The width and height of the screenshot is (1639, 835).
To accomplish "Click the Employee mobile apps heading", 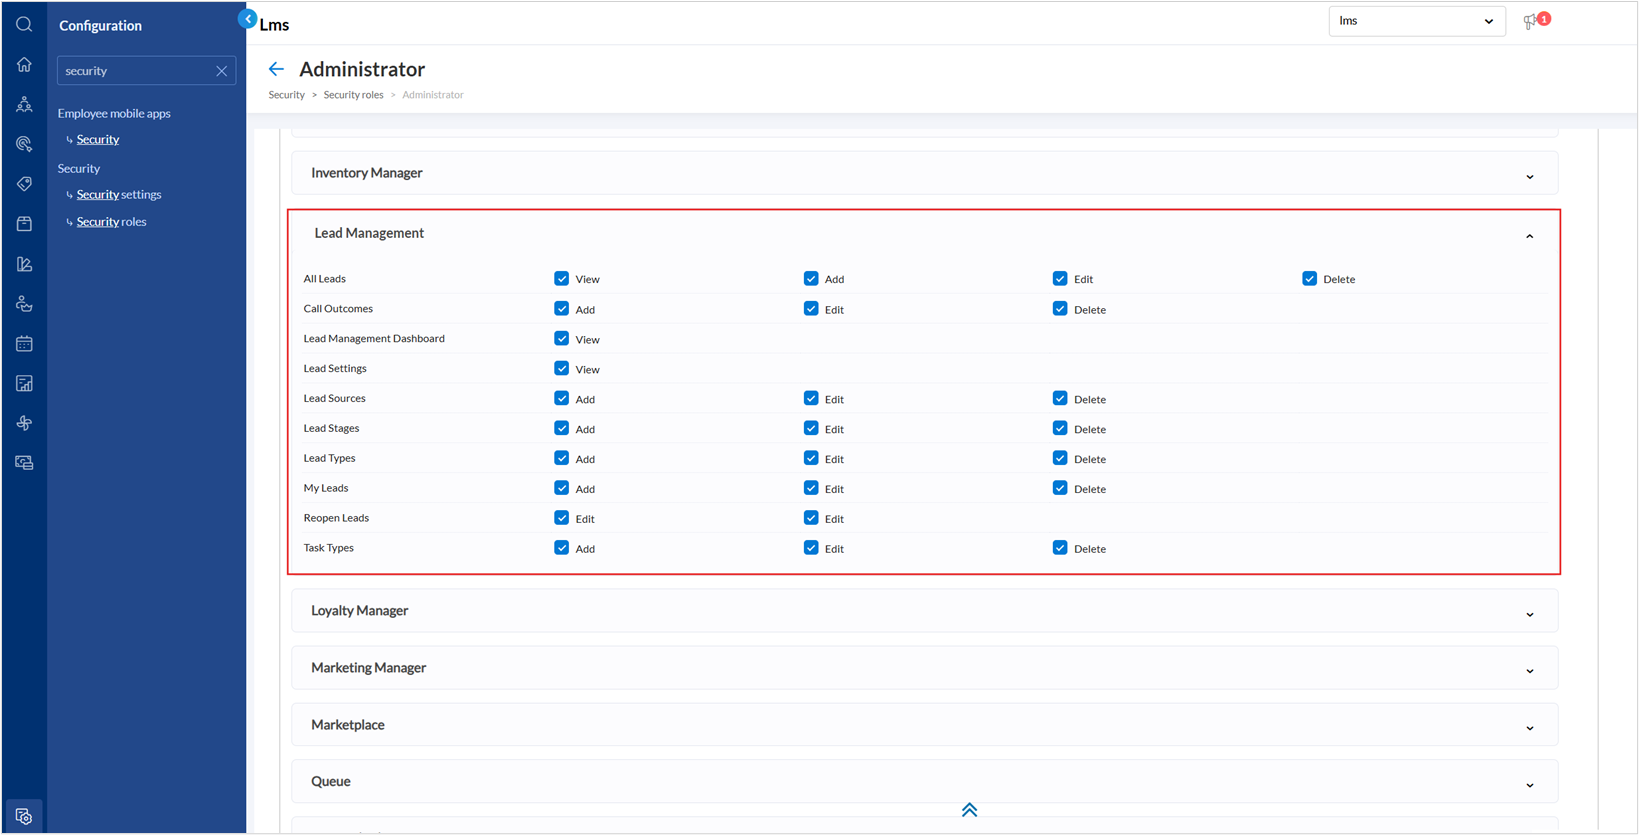I will 114,113.
